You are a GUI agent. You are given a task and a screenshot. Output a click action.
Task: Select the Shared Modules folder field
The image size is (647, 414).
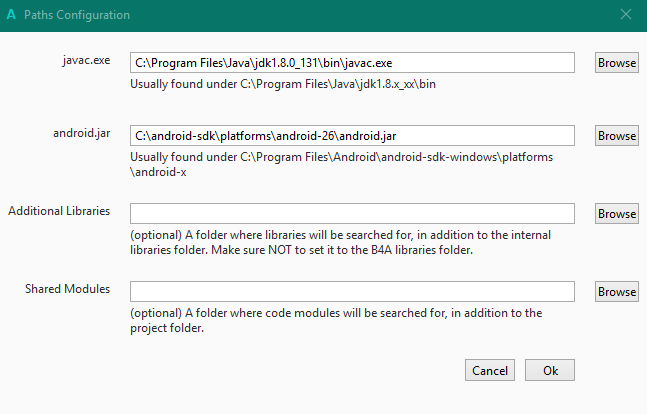click(x=352, y=291)
